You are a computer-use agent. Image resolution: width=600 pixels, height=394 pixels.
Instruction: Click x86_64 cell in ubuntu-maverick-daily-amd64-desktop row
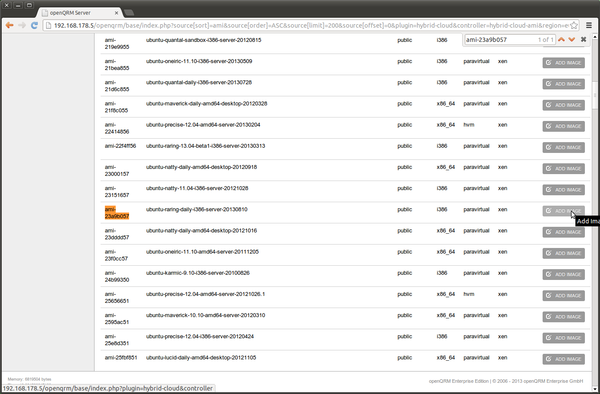click(446, 104)
